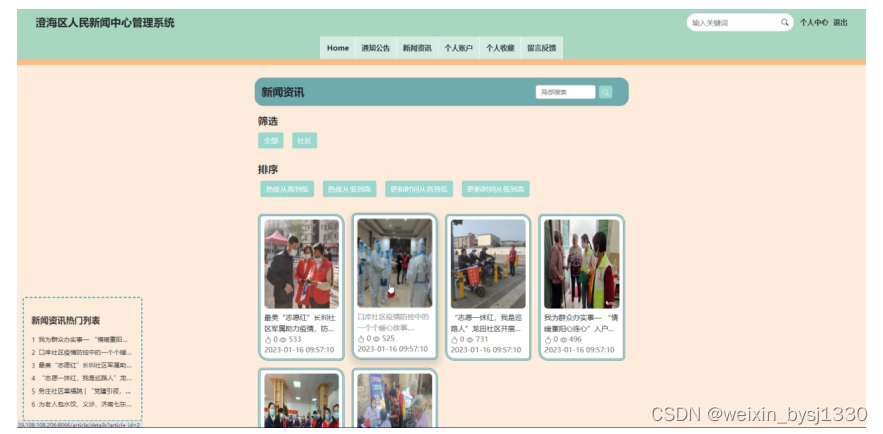This screenshot has height=434, width=883.
Task: Click the 退出 logout link
Action: click(x=840, y=23)
